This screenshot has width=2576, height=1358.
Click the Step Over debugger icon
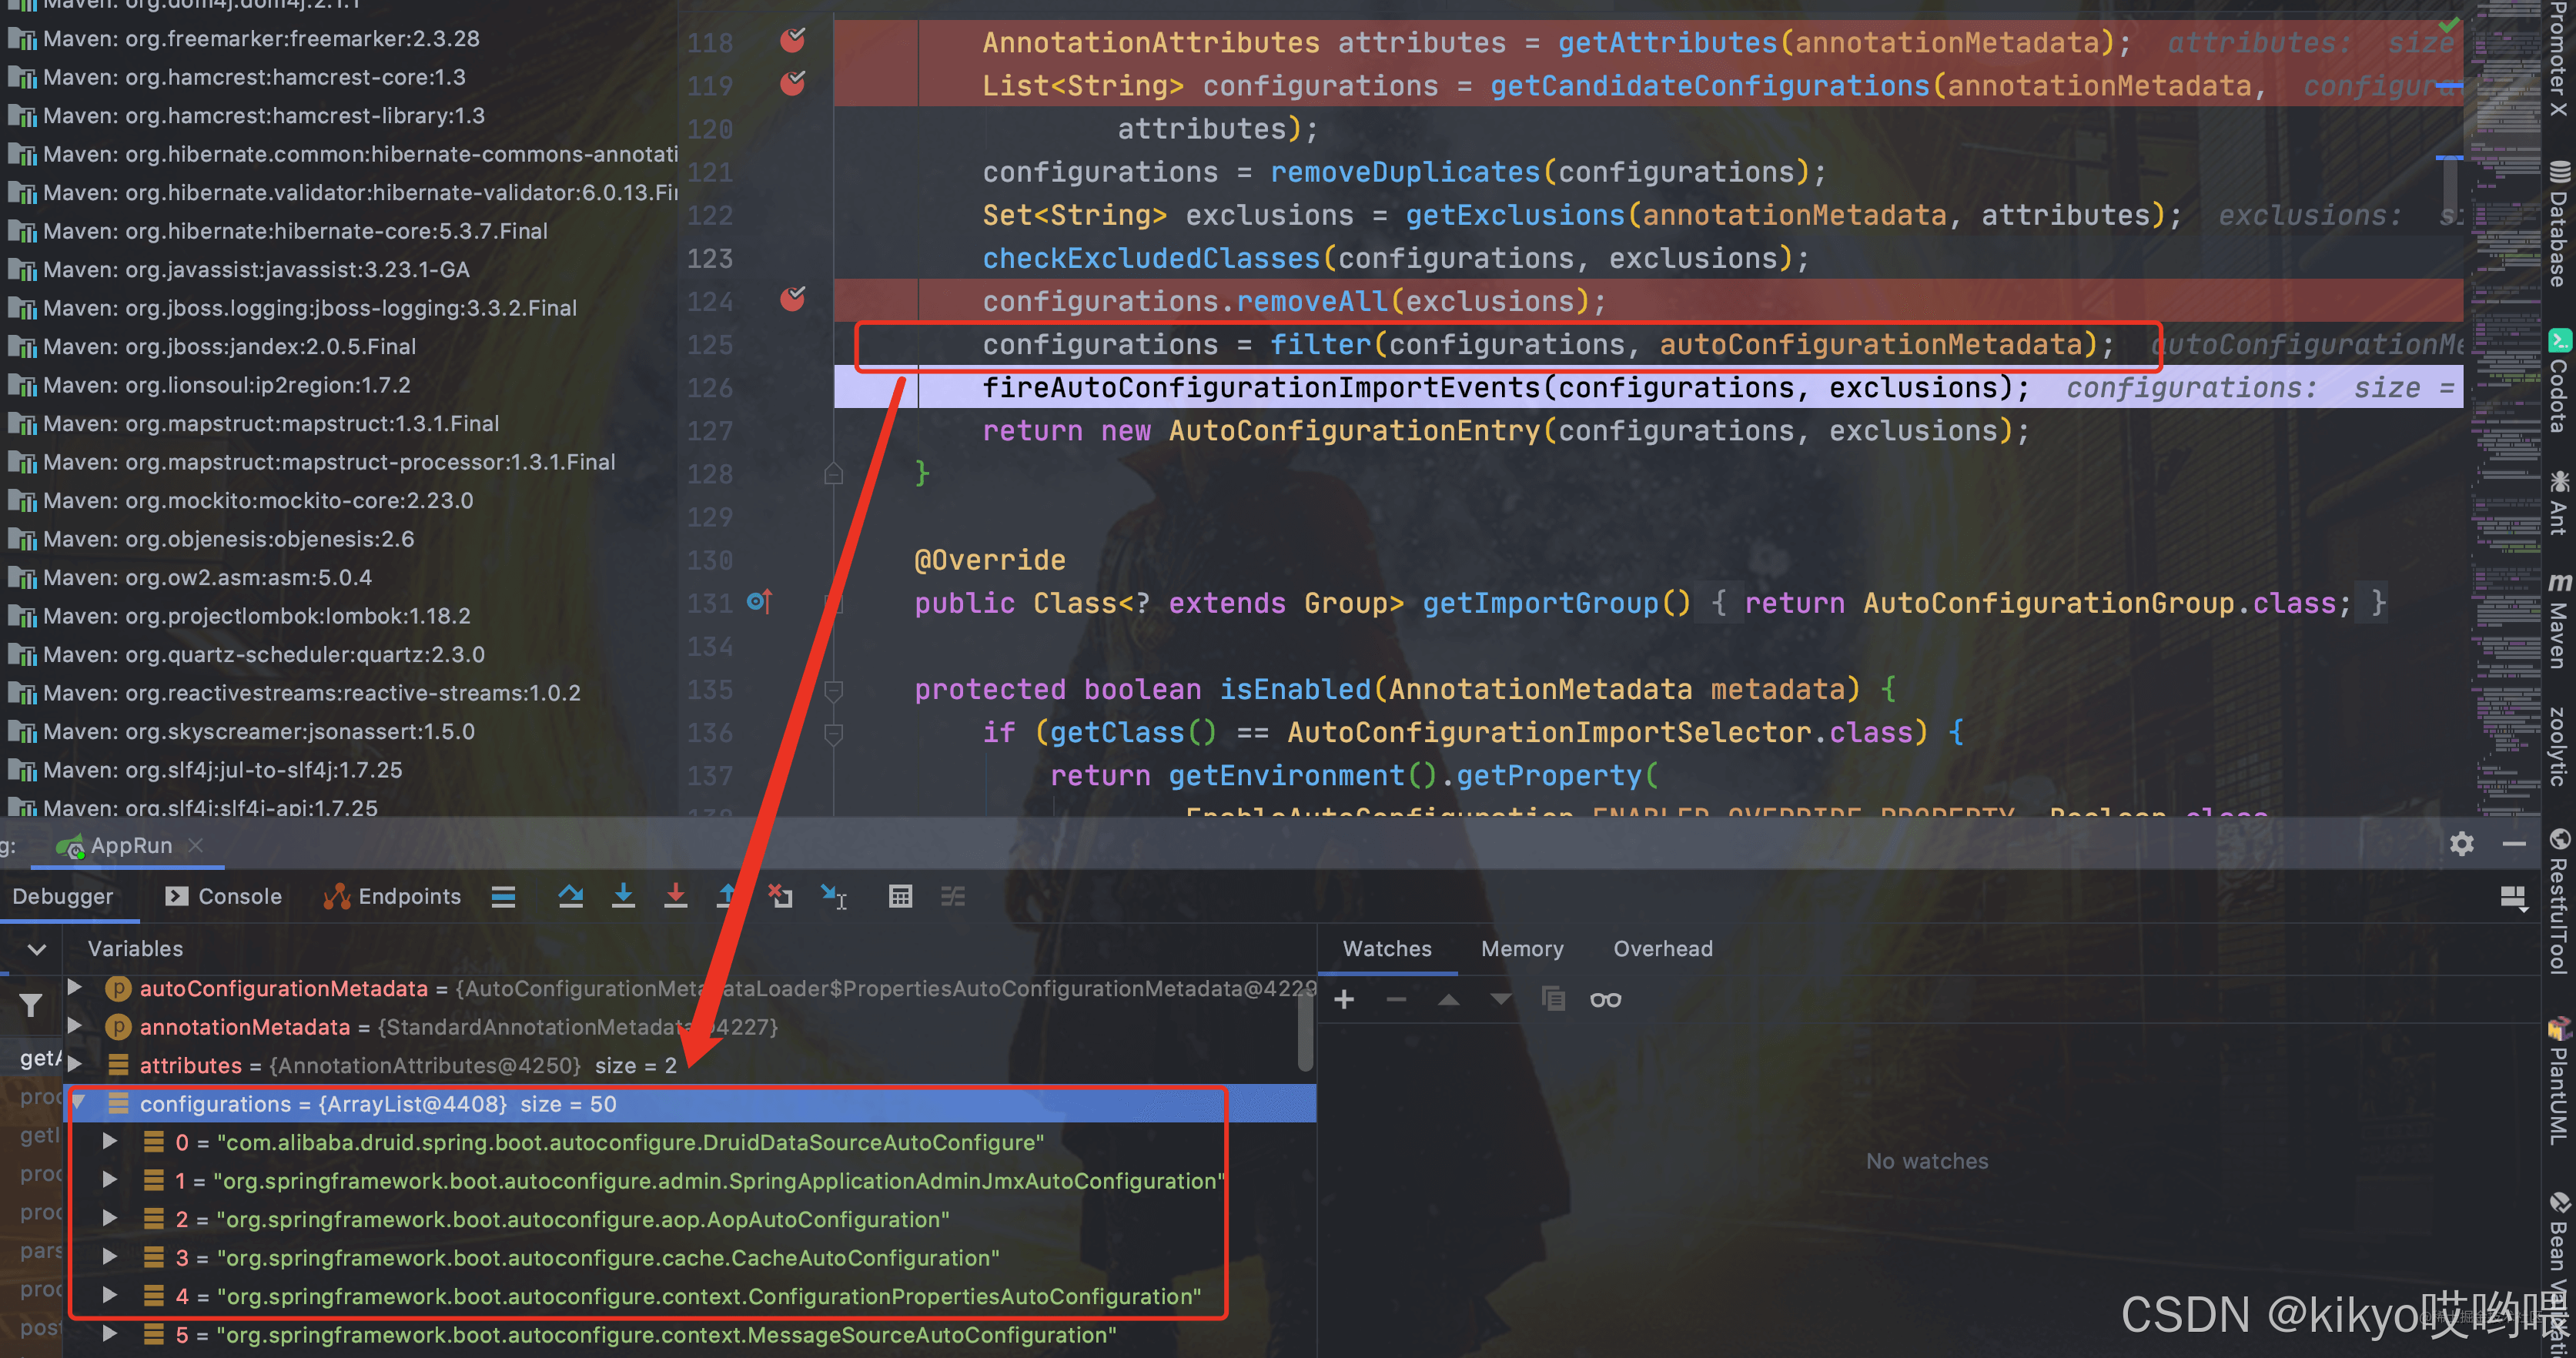571,897
